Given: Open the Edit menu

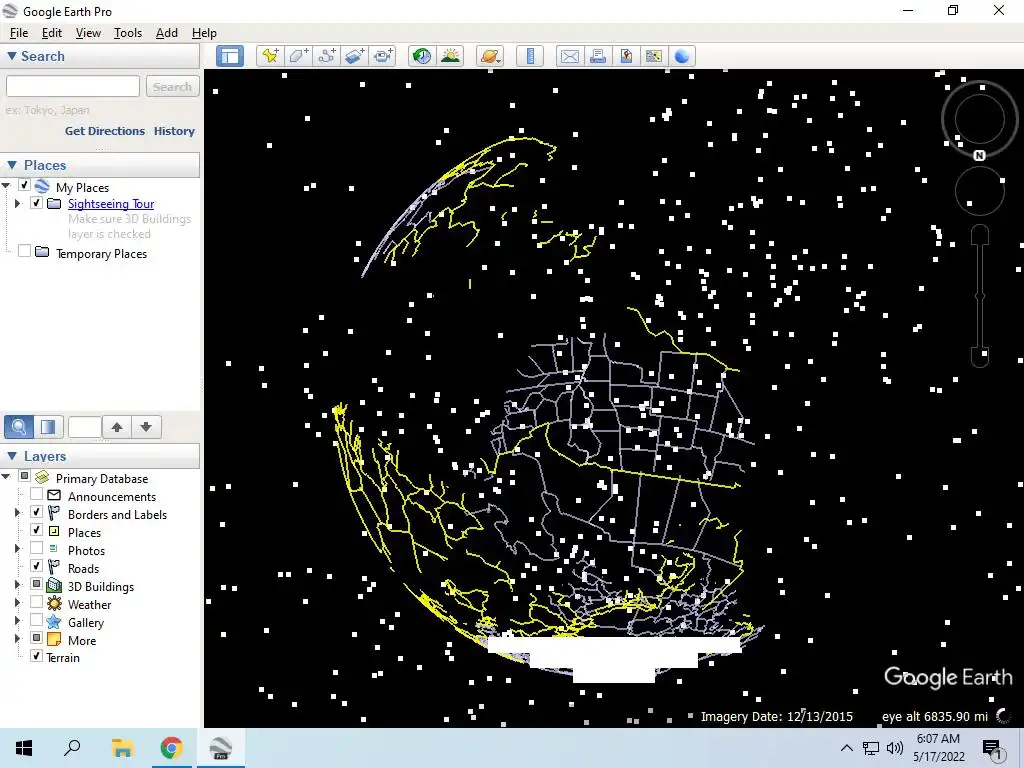Looking at the screenshot, I should click(52, 33).
